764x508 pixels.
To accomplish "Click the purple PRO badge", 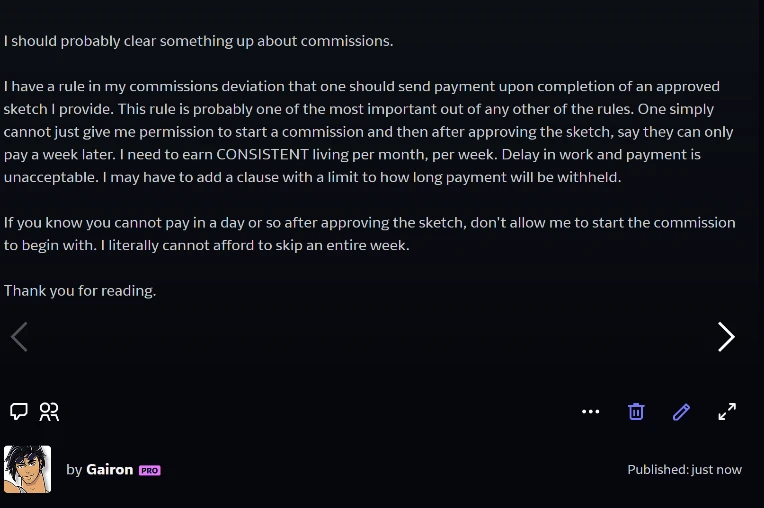I will (150, 470).
